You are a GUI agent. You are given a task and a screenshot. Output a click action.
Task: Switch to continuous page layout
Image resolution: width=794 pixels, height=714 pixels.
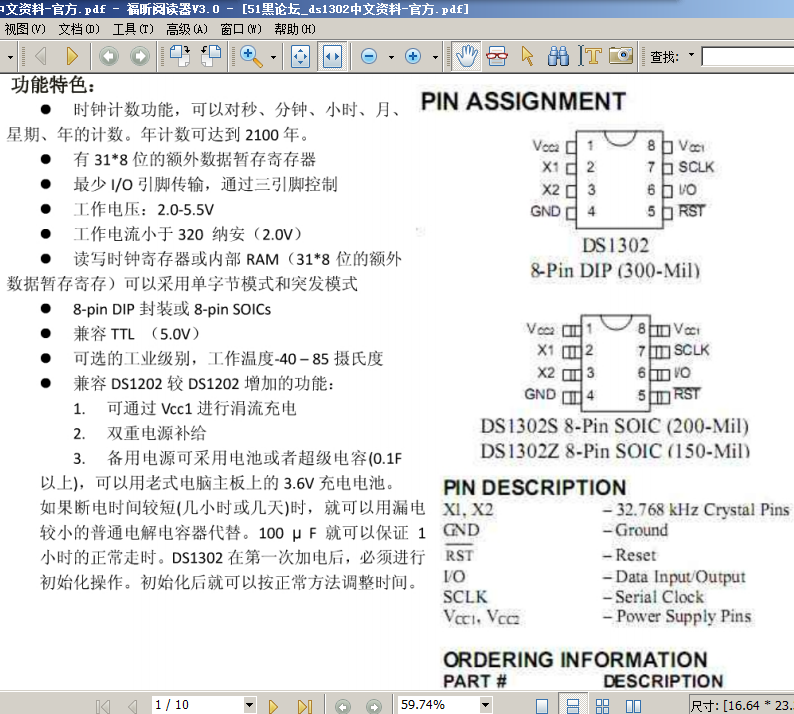click(x=573, y=706)
